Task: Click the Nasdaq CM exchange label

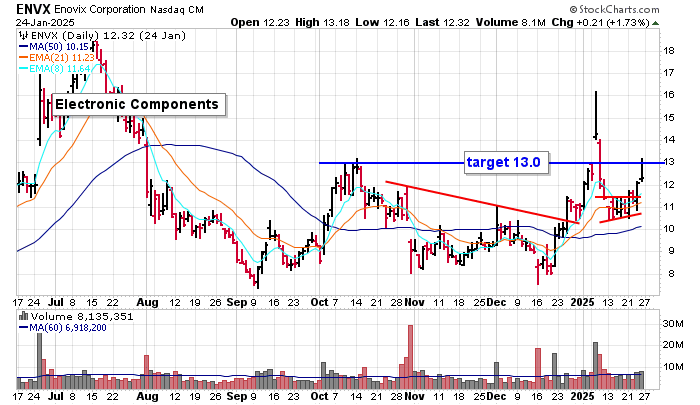Action: [x=177, y=9]
